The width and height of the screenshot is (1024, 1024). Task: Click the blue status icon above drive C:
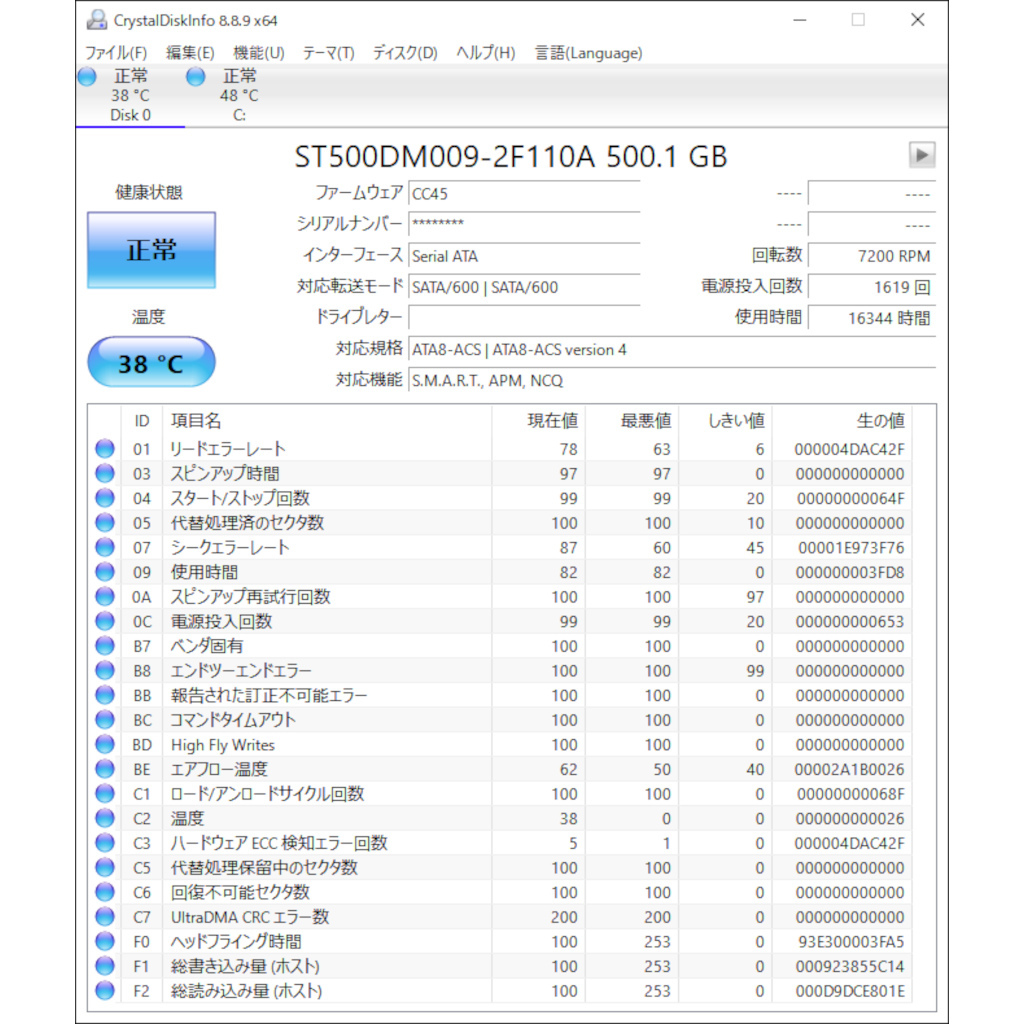tap(194, 75)
